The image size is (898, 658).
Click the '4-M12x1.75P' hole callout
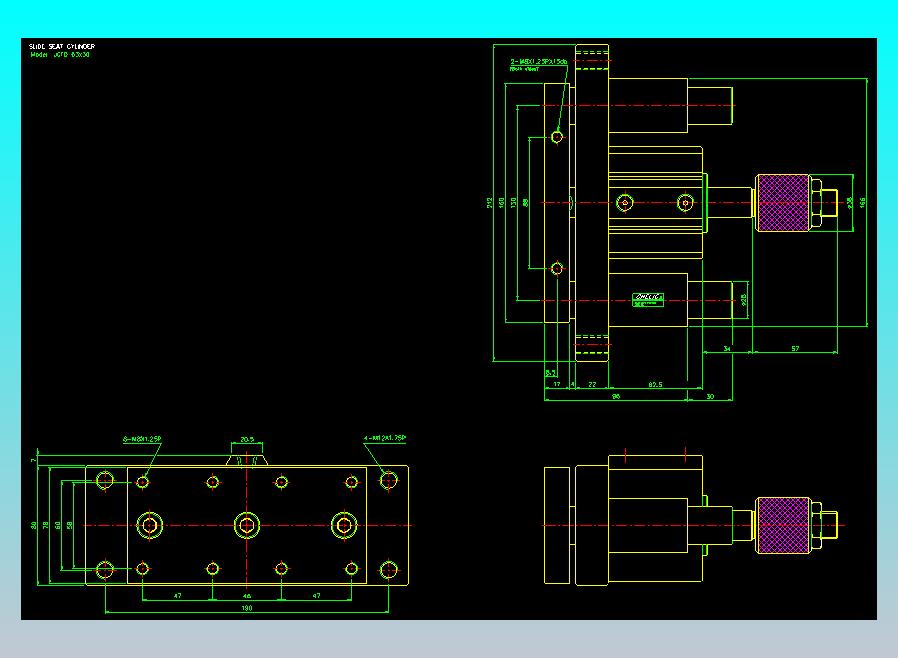pyautogui.click(x=385, y=438)
